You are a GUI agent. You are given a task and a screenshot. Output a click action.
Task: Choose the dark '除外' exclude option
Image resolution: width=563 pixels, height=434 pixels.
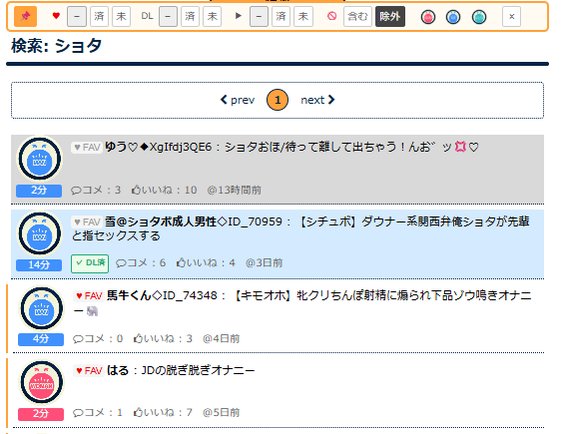pyautogui.click(x=390, y=17)
